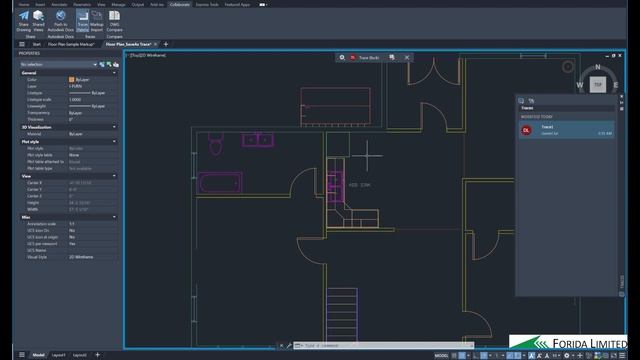Launch the DWG Compare tool
Image resolution: width=640 pixels, height=360 pixels.
tap(114, 21)
